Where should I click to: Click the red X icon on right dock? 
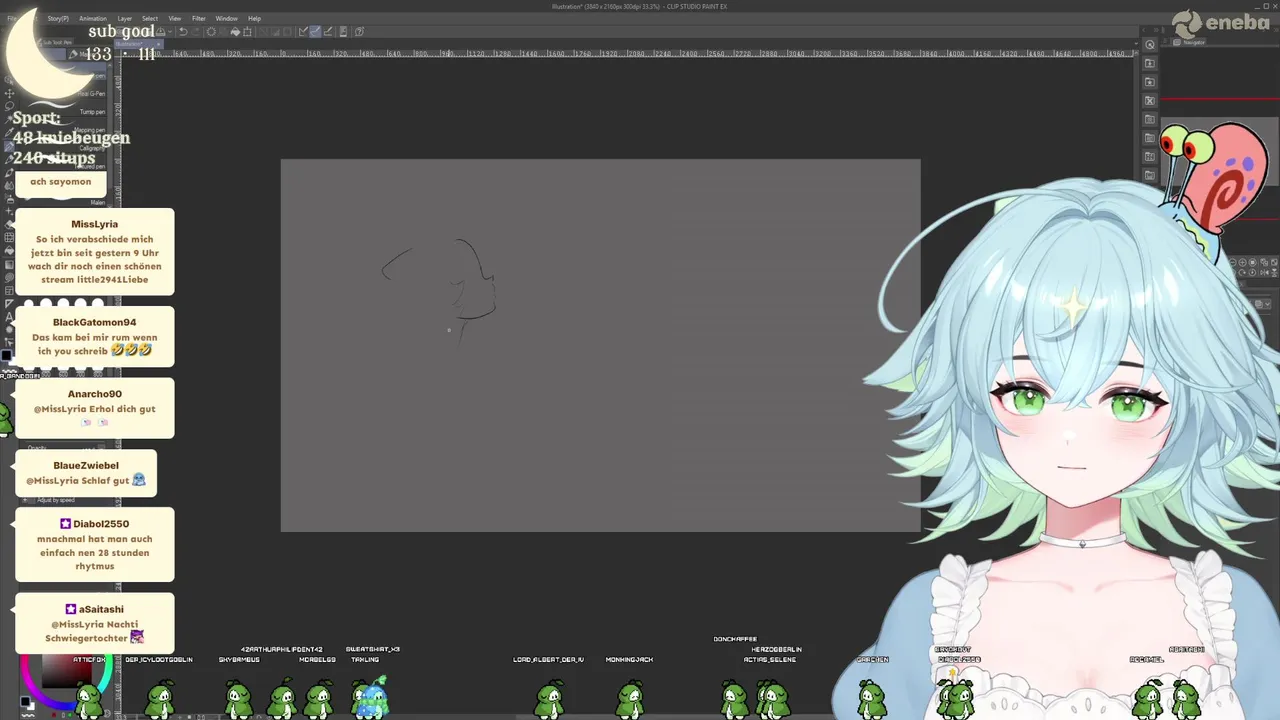coord(1150,100)
